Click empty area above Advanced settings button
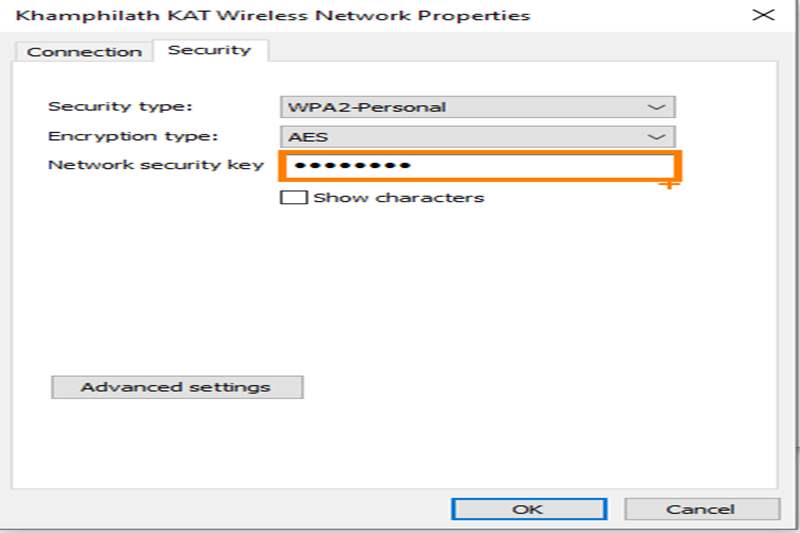 [x=300, y=300]
